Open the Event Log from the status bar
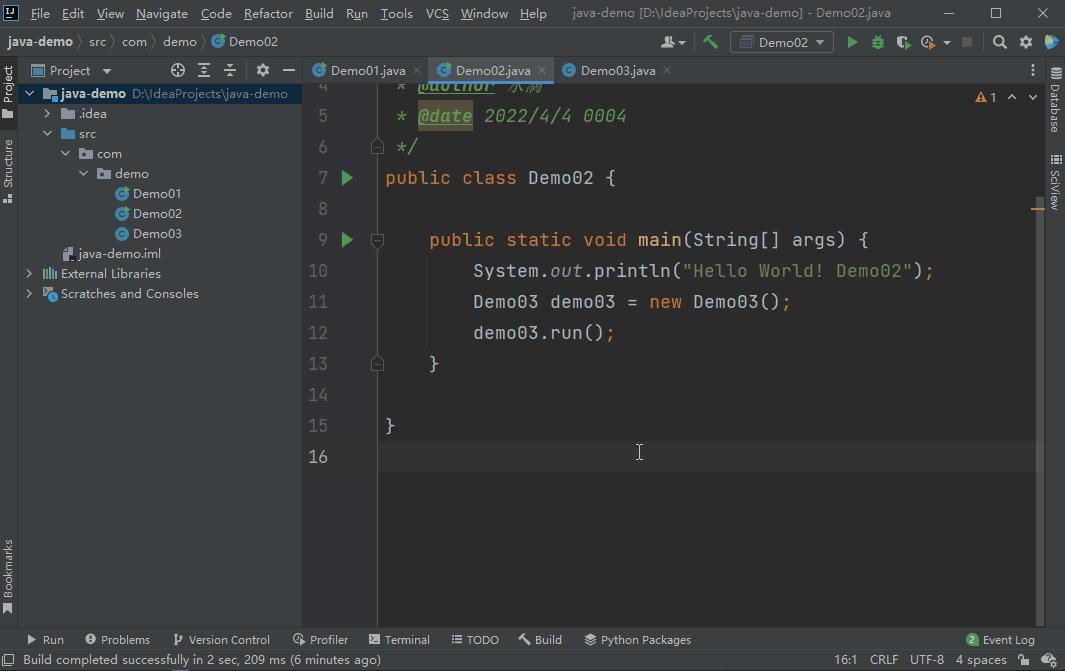 [1000, 639]
